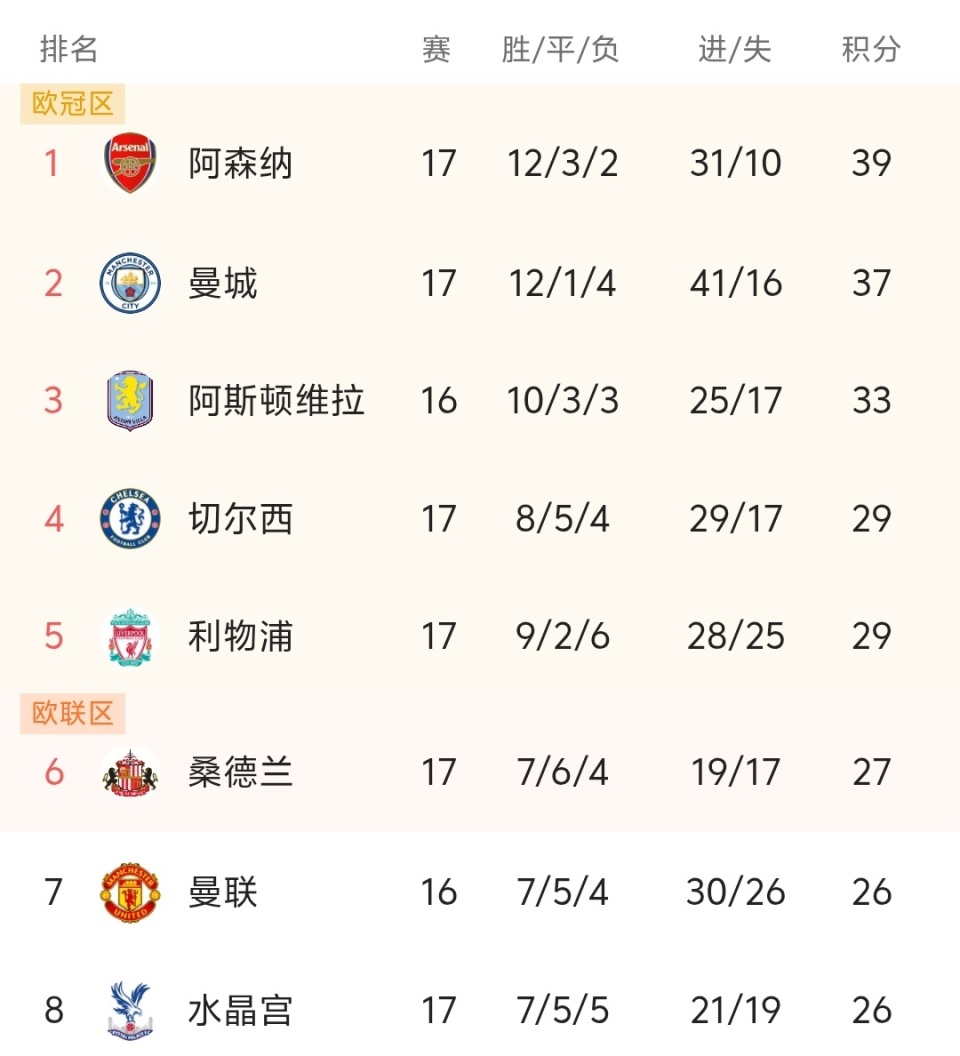This screenshot has height=1056, width=960.
Task: Open the Manchester United crest icon
Action: click(x=130, y=892)
